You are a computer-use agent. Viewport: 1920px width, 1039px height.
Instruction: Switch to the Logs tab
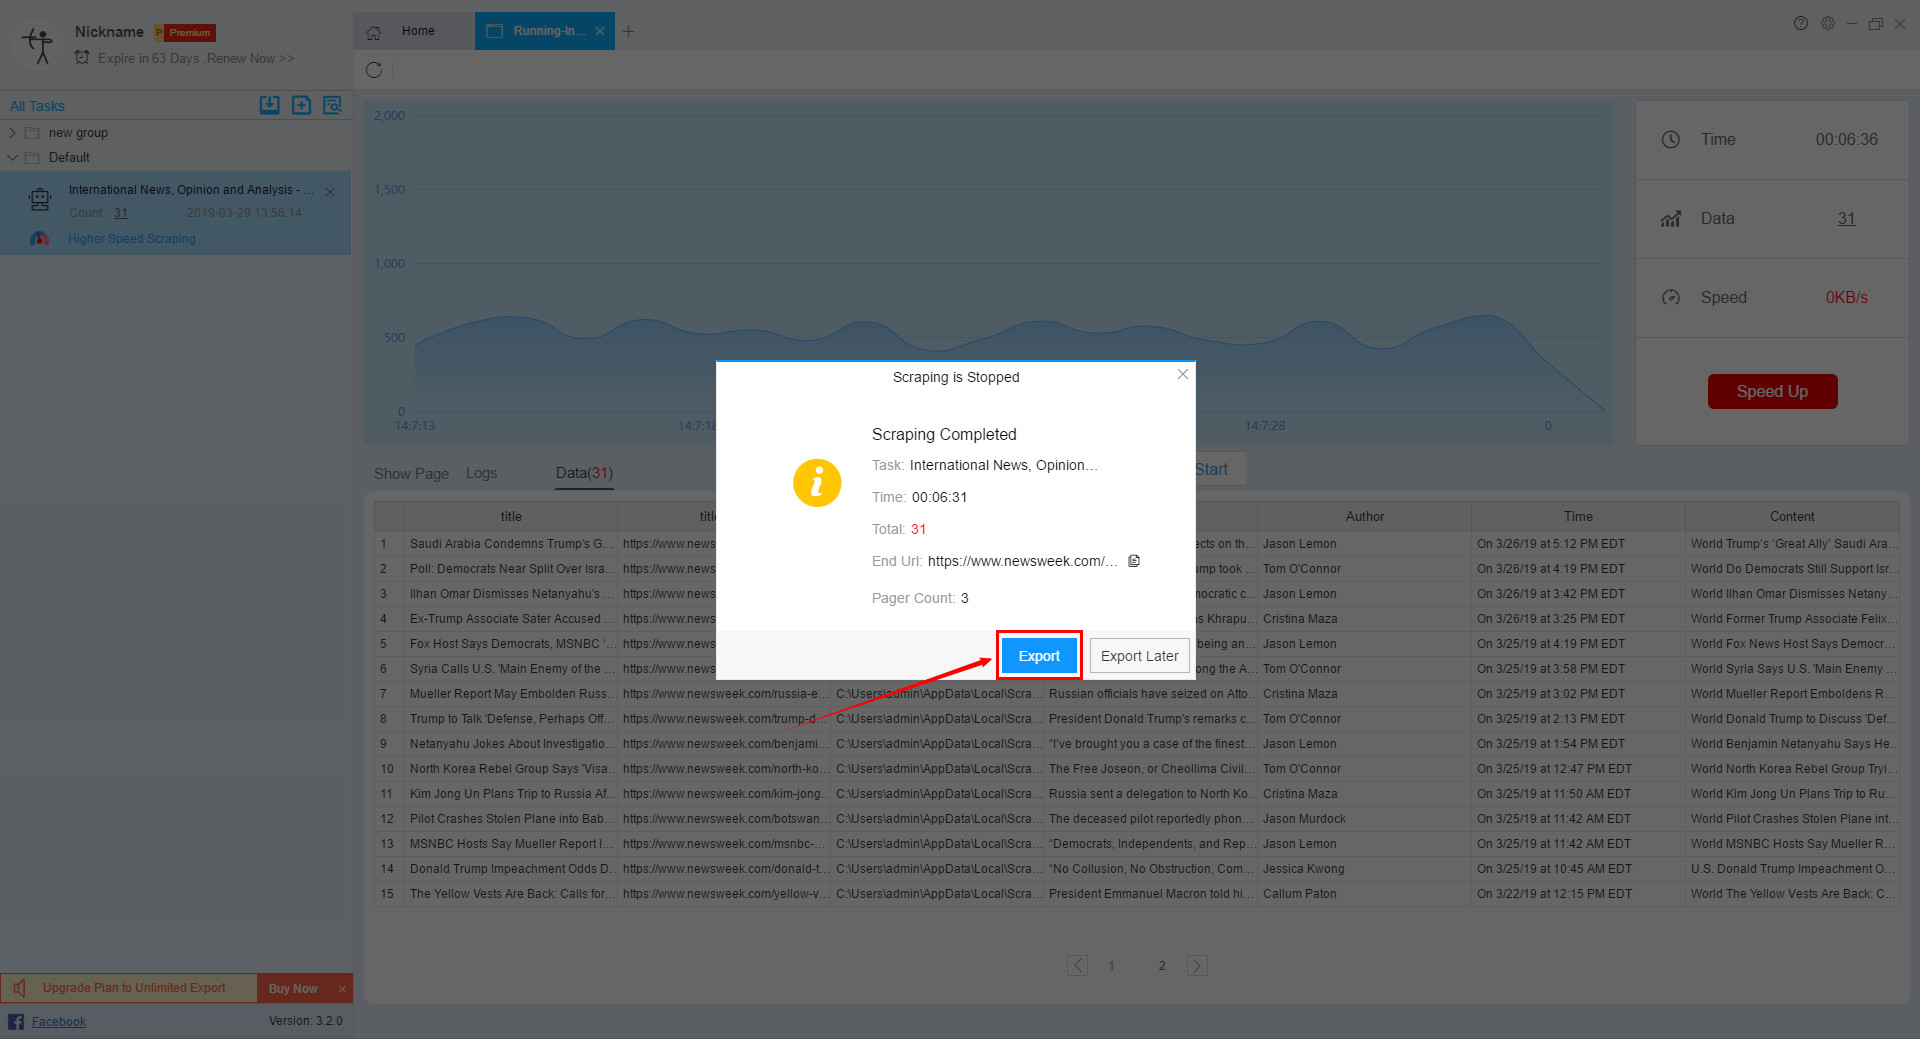click(481, 473)
